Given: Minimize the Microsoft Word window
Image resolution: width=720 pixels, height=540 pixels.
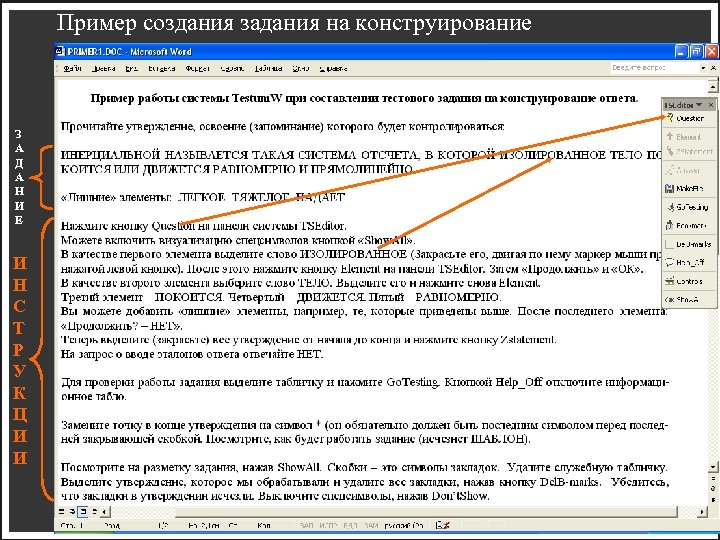Looking at the screenshot, I should coord(681,51).
